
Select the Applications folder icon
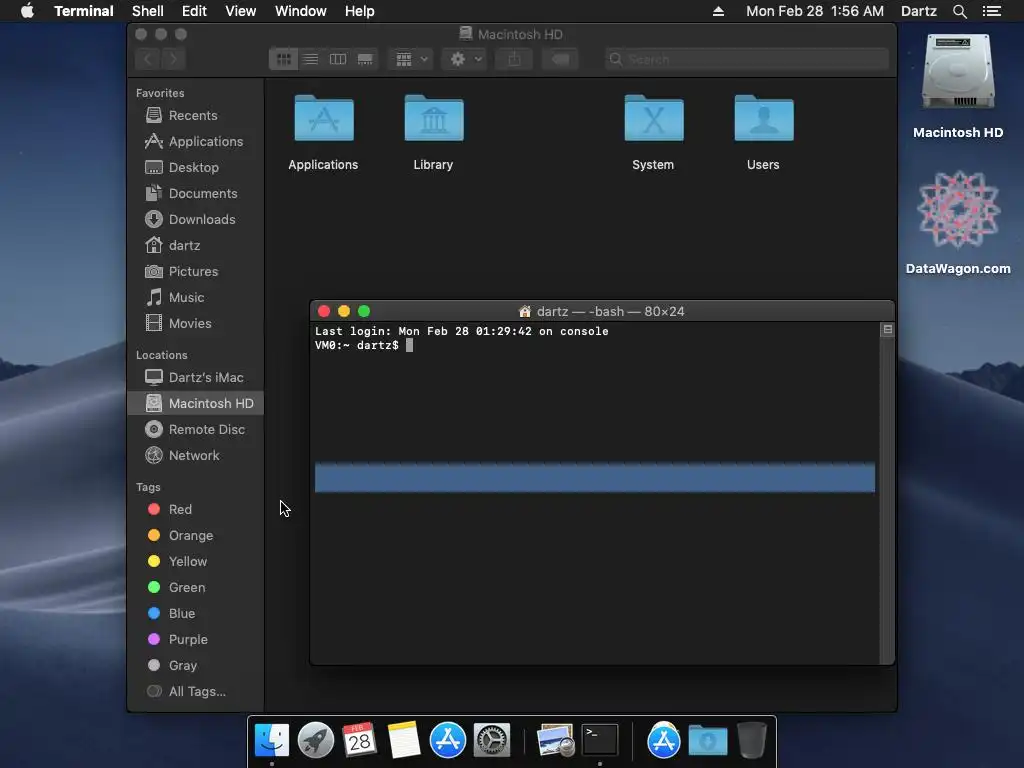coord(324,119)
